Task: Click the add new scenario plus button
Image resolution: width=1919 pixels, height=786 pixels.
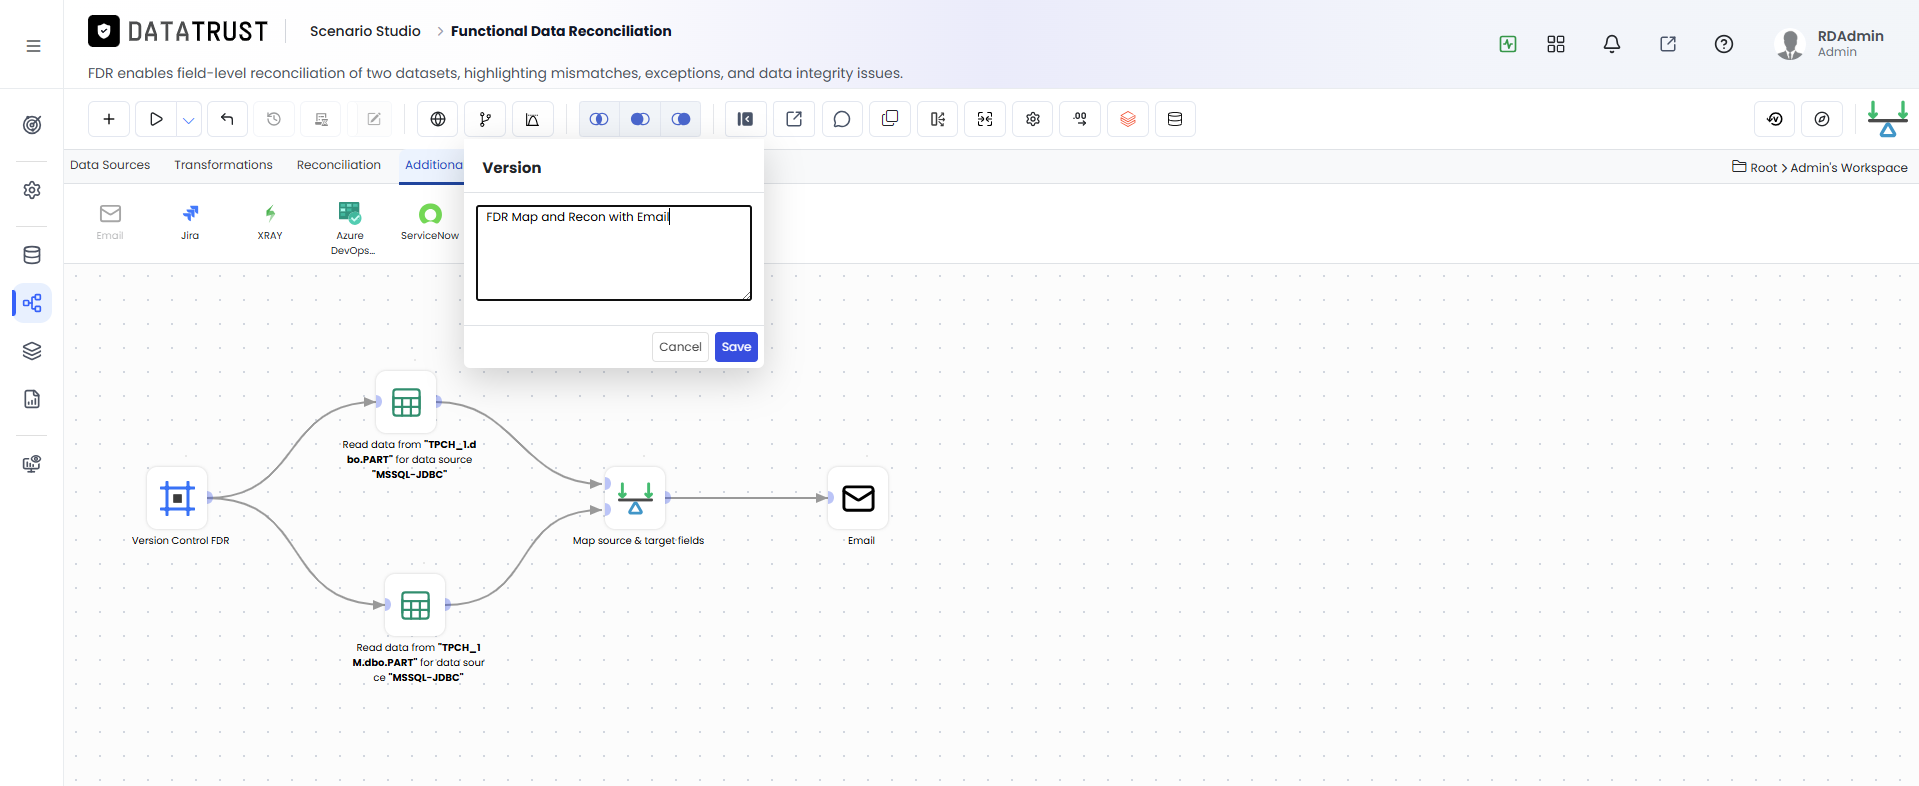Action: click(x=109, y=119)
